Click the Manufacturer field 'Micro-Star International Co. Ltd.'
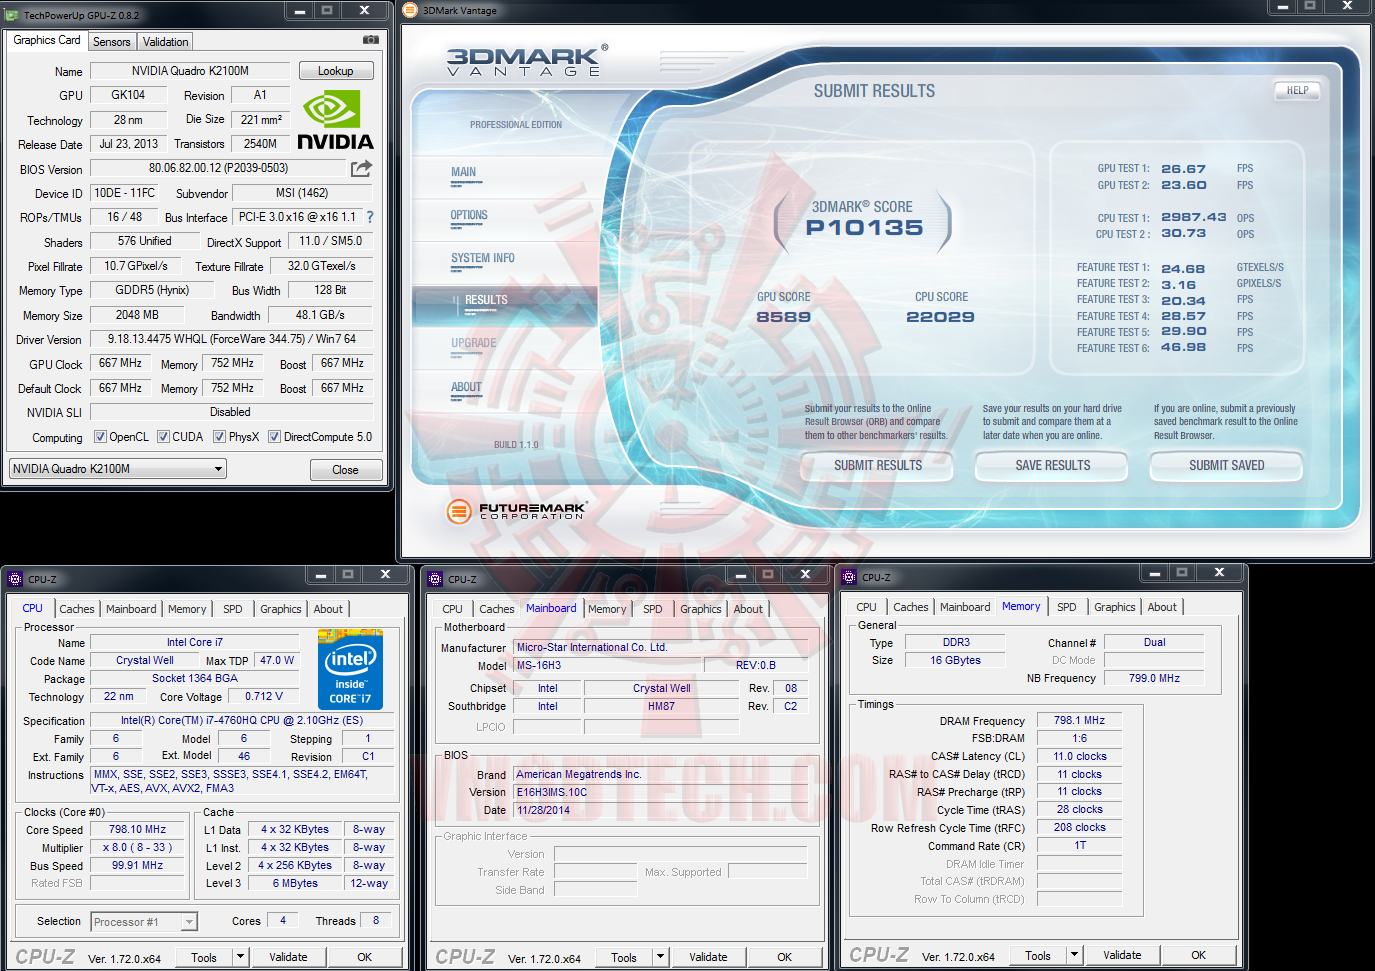This screenshot has width=1375, height=971. tap(660, 647)
